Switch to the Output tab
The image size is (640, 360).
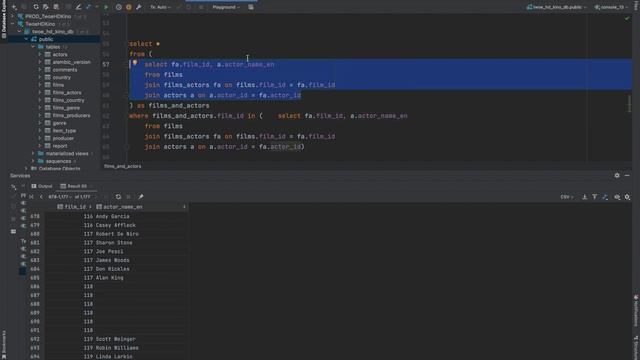pyautogui.click(x=42, y=186)
